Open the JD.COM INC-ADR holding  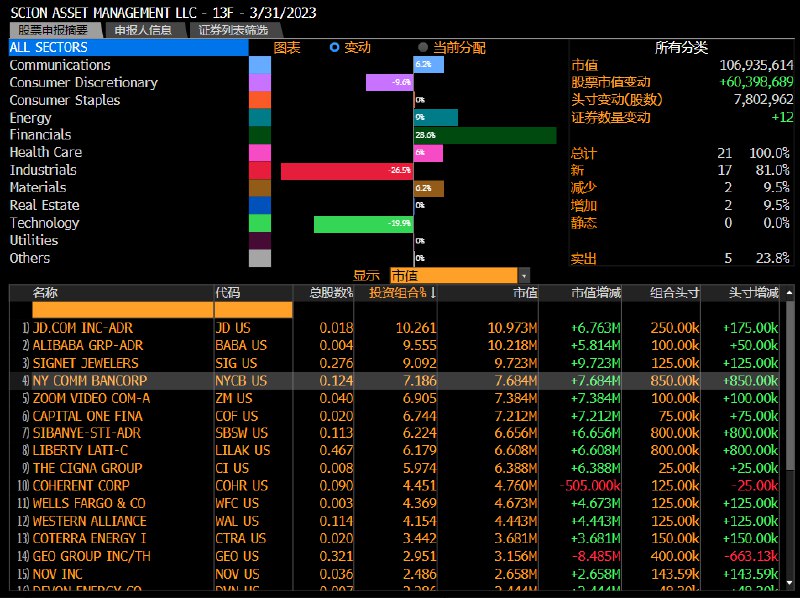[83, 328]
